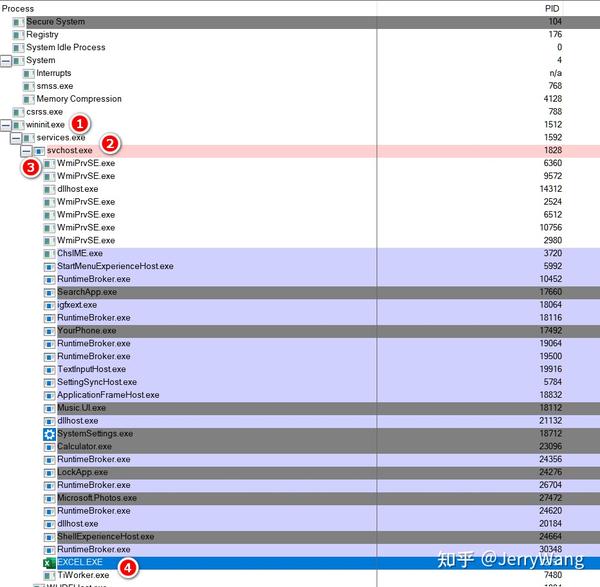This screenshot has height=587, width=600.
Task: Select WmiPrvSE.exe with PID 6360
Action: (86, 163)
